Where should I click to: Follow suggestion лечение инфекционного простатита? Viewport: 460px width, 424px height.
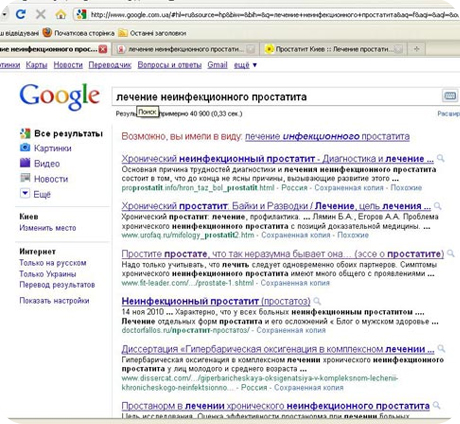[x=327, y=136]
